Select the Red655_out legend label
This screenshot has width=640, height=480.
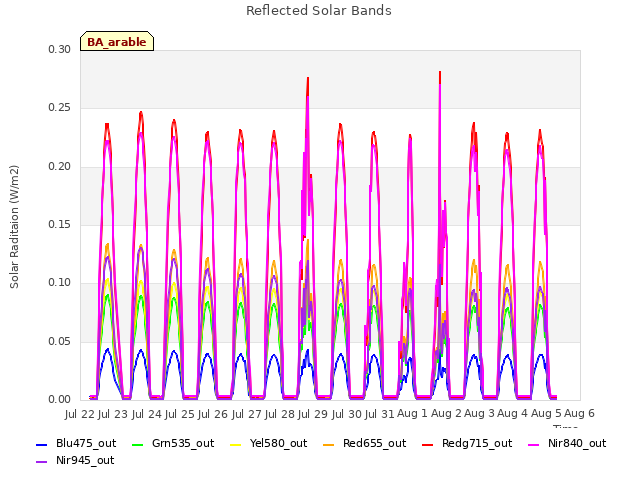[374, 443]
